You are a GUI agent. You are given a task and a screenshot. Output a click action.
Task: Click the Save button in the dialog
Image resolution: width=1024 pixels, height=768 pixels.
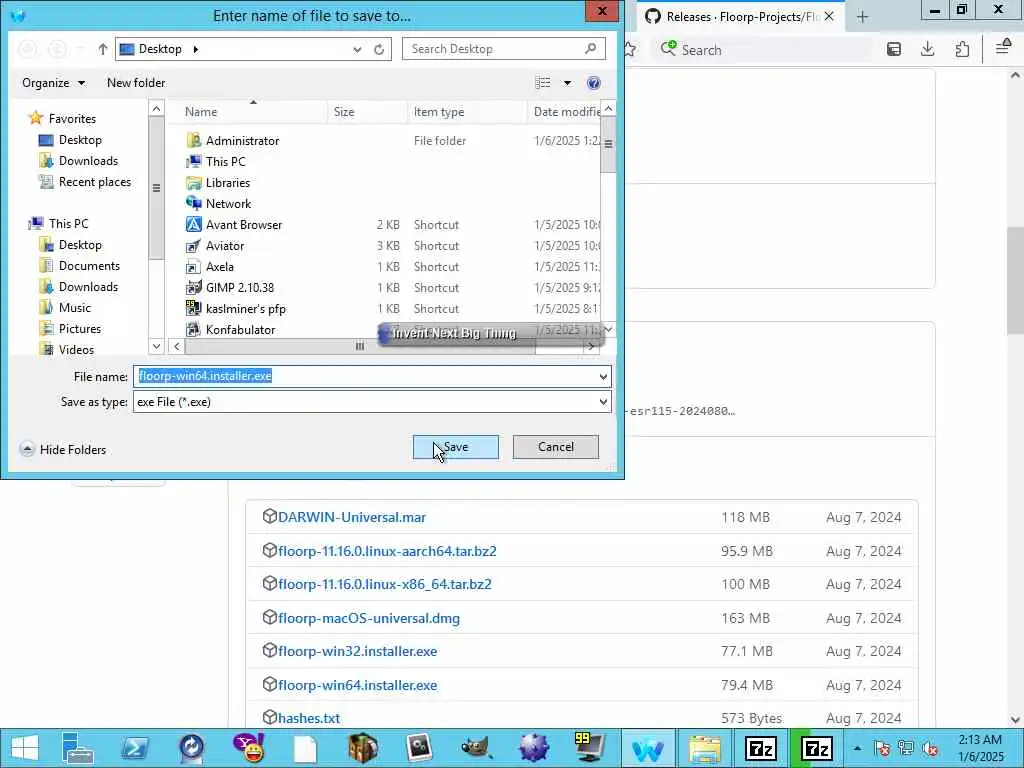455,447
